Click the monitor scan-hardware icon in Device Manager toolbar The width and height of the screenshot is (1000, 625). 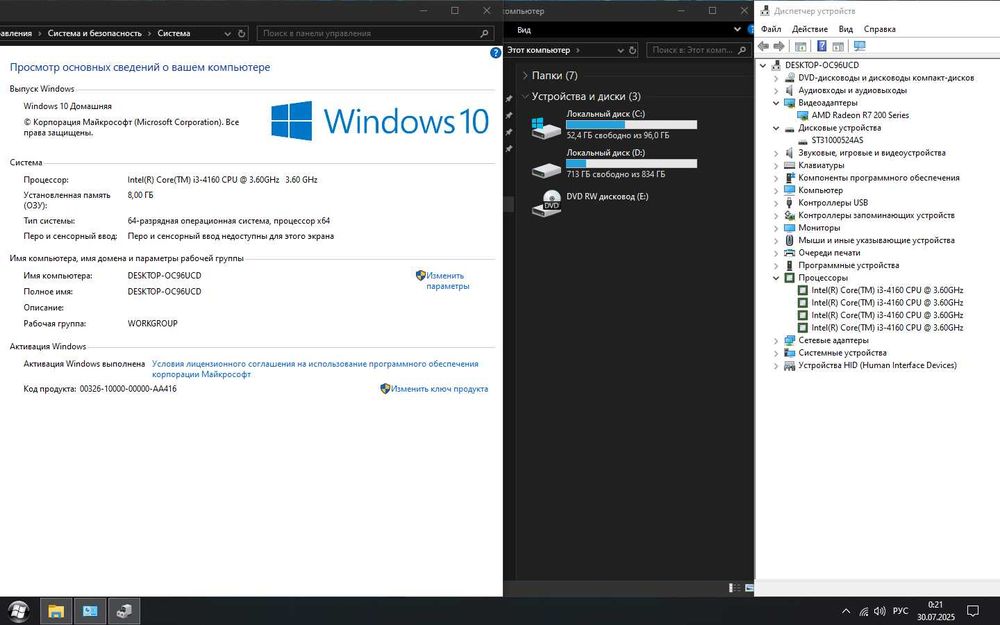tap(860, 46)
